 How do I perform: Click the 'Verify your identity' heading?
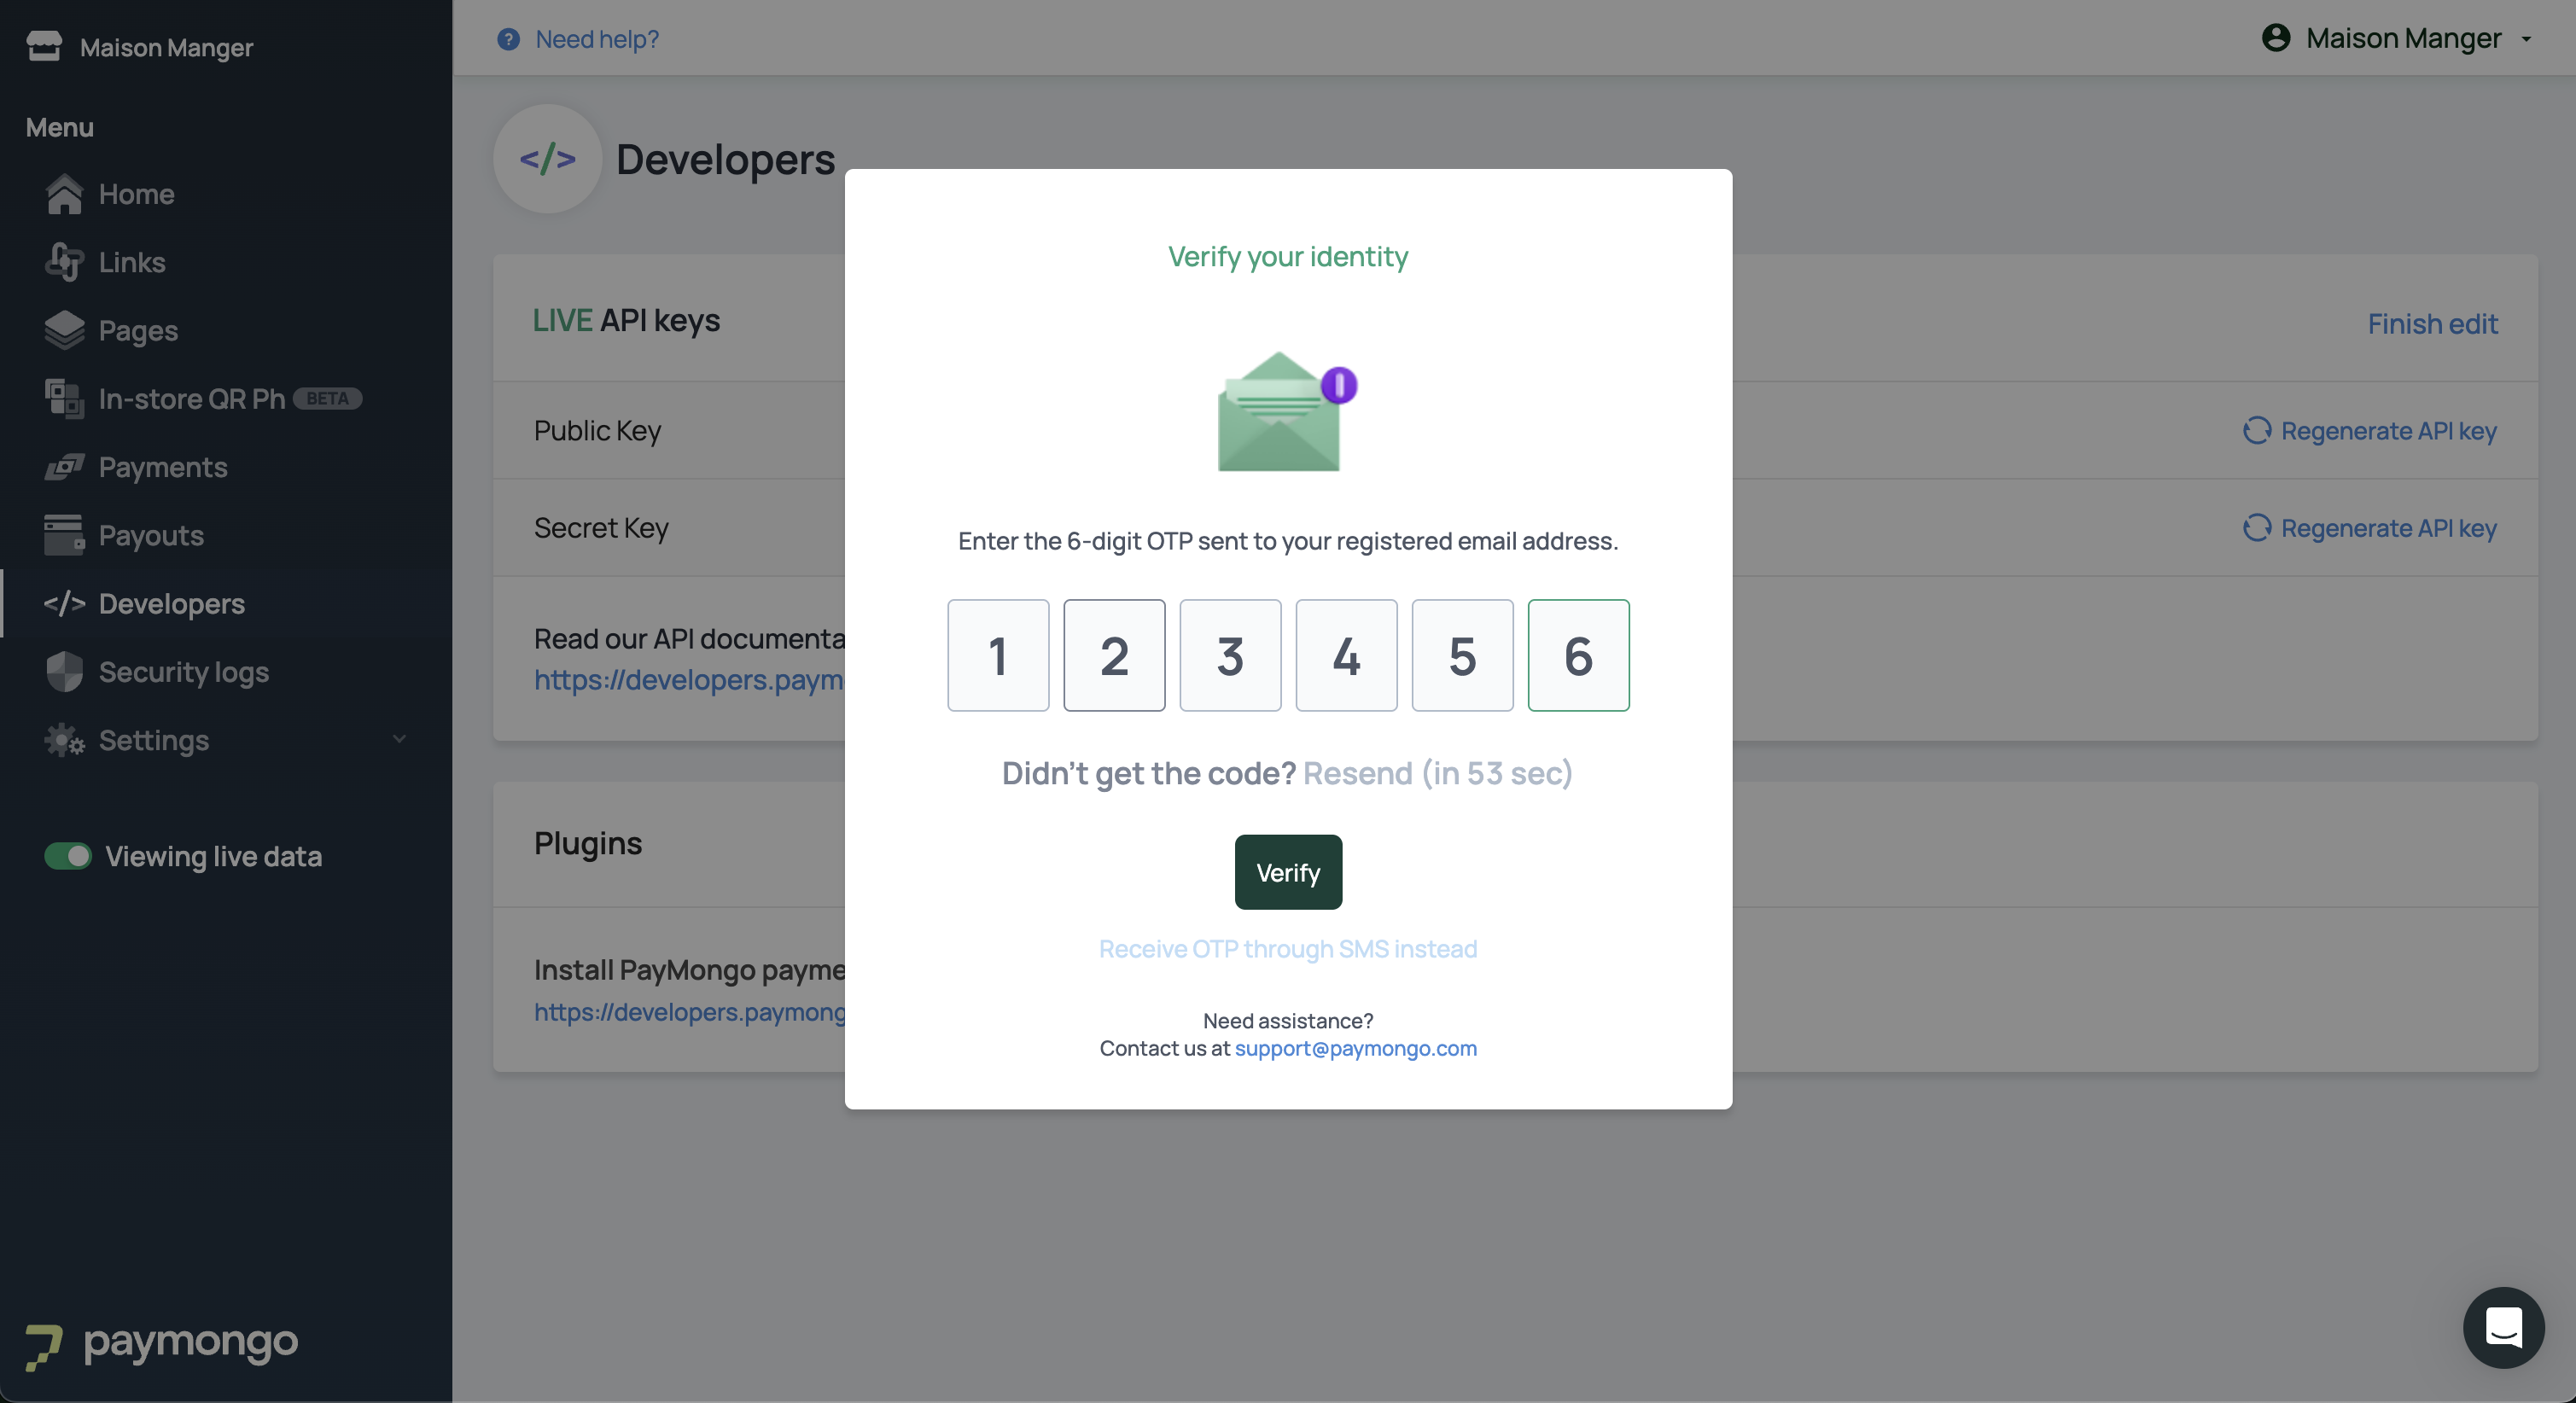1288,257
